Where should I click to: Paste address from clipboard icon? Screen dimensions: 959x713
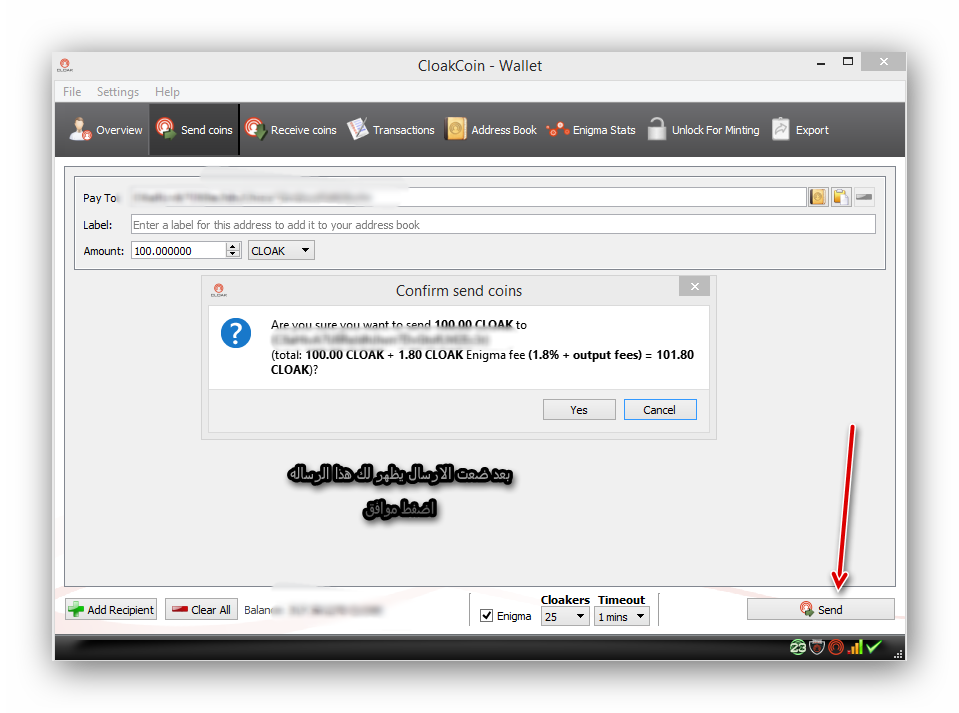[841, 197]
